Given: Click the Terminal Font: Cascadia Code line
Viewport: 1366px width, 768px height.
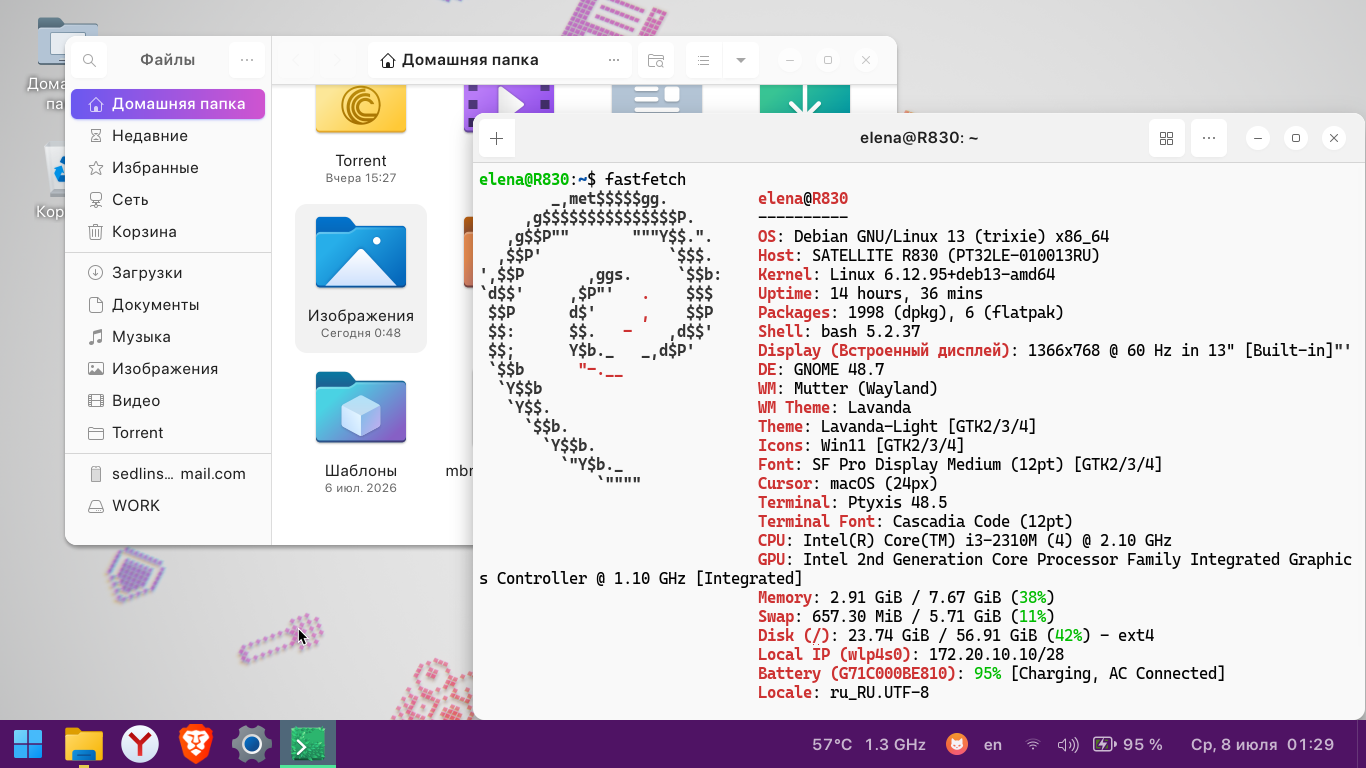Looking at the screenshot, I should [x=915, y=522].
